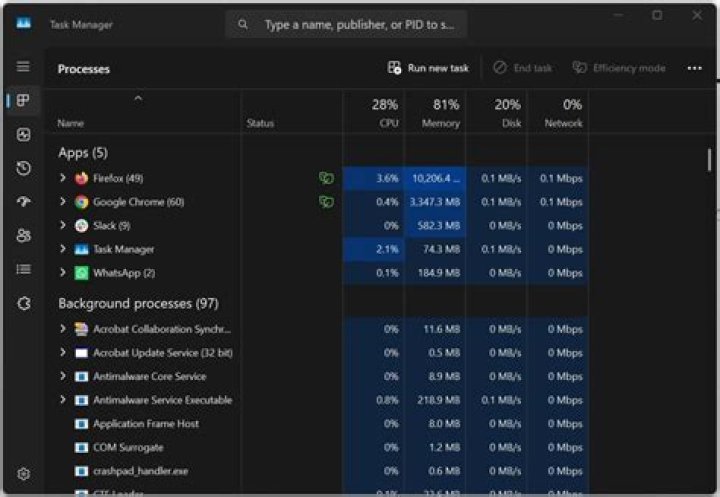The height and width of the screenshot is (497, 720).
Task: Open the App history sidebar page
Action: click(x=23, y=168)
